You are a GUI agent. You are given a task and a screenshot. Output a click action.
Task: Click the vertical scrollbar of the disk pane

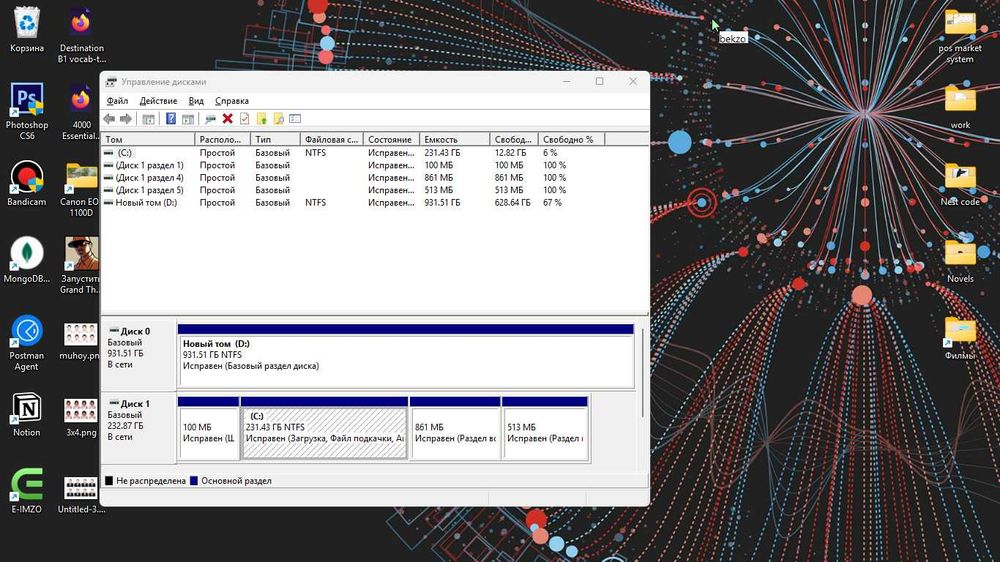tap(643, 373)
